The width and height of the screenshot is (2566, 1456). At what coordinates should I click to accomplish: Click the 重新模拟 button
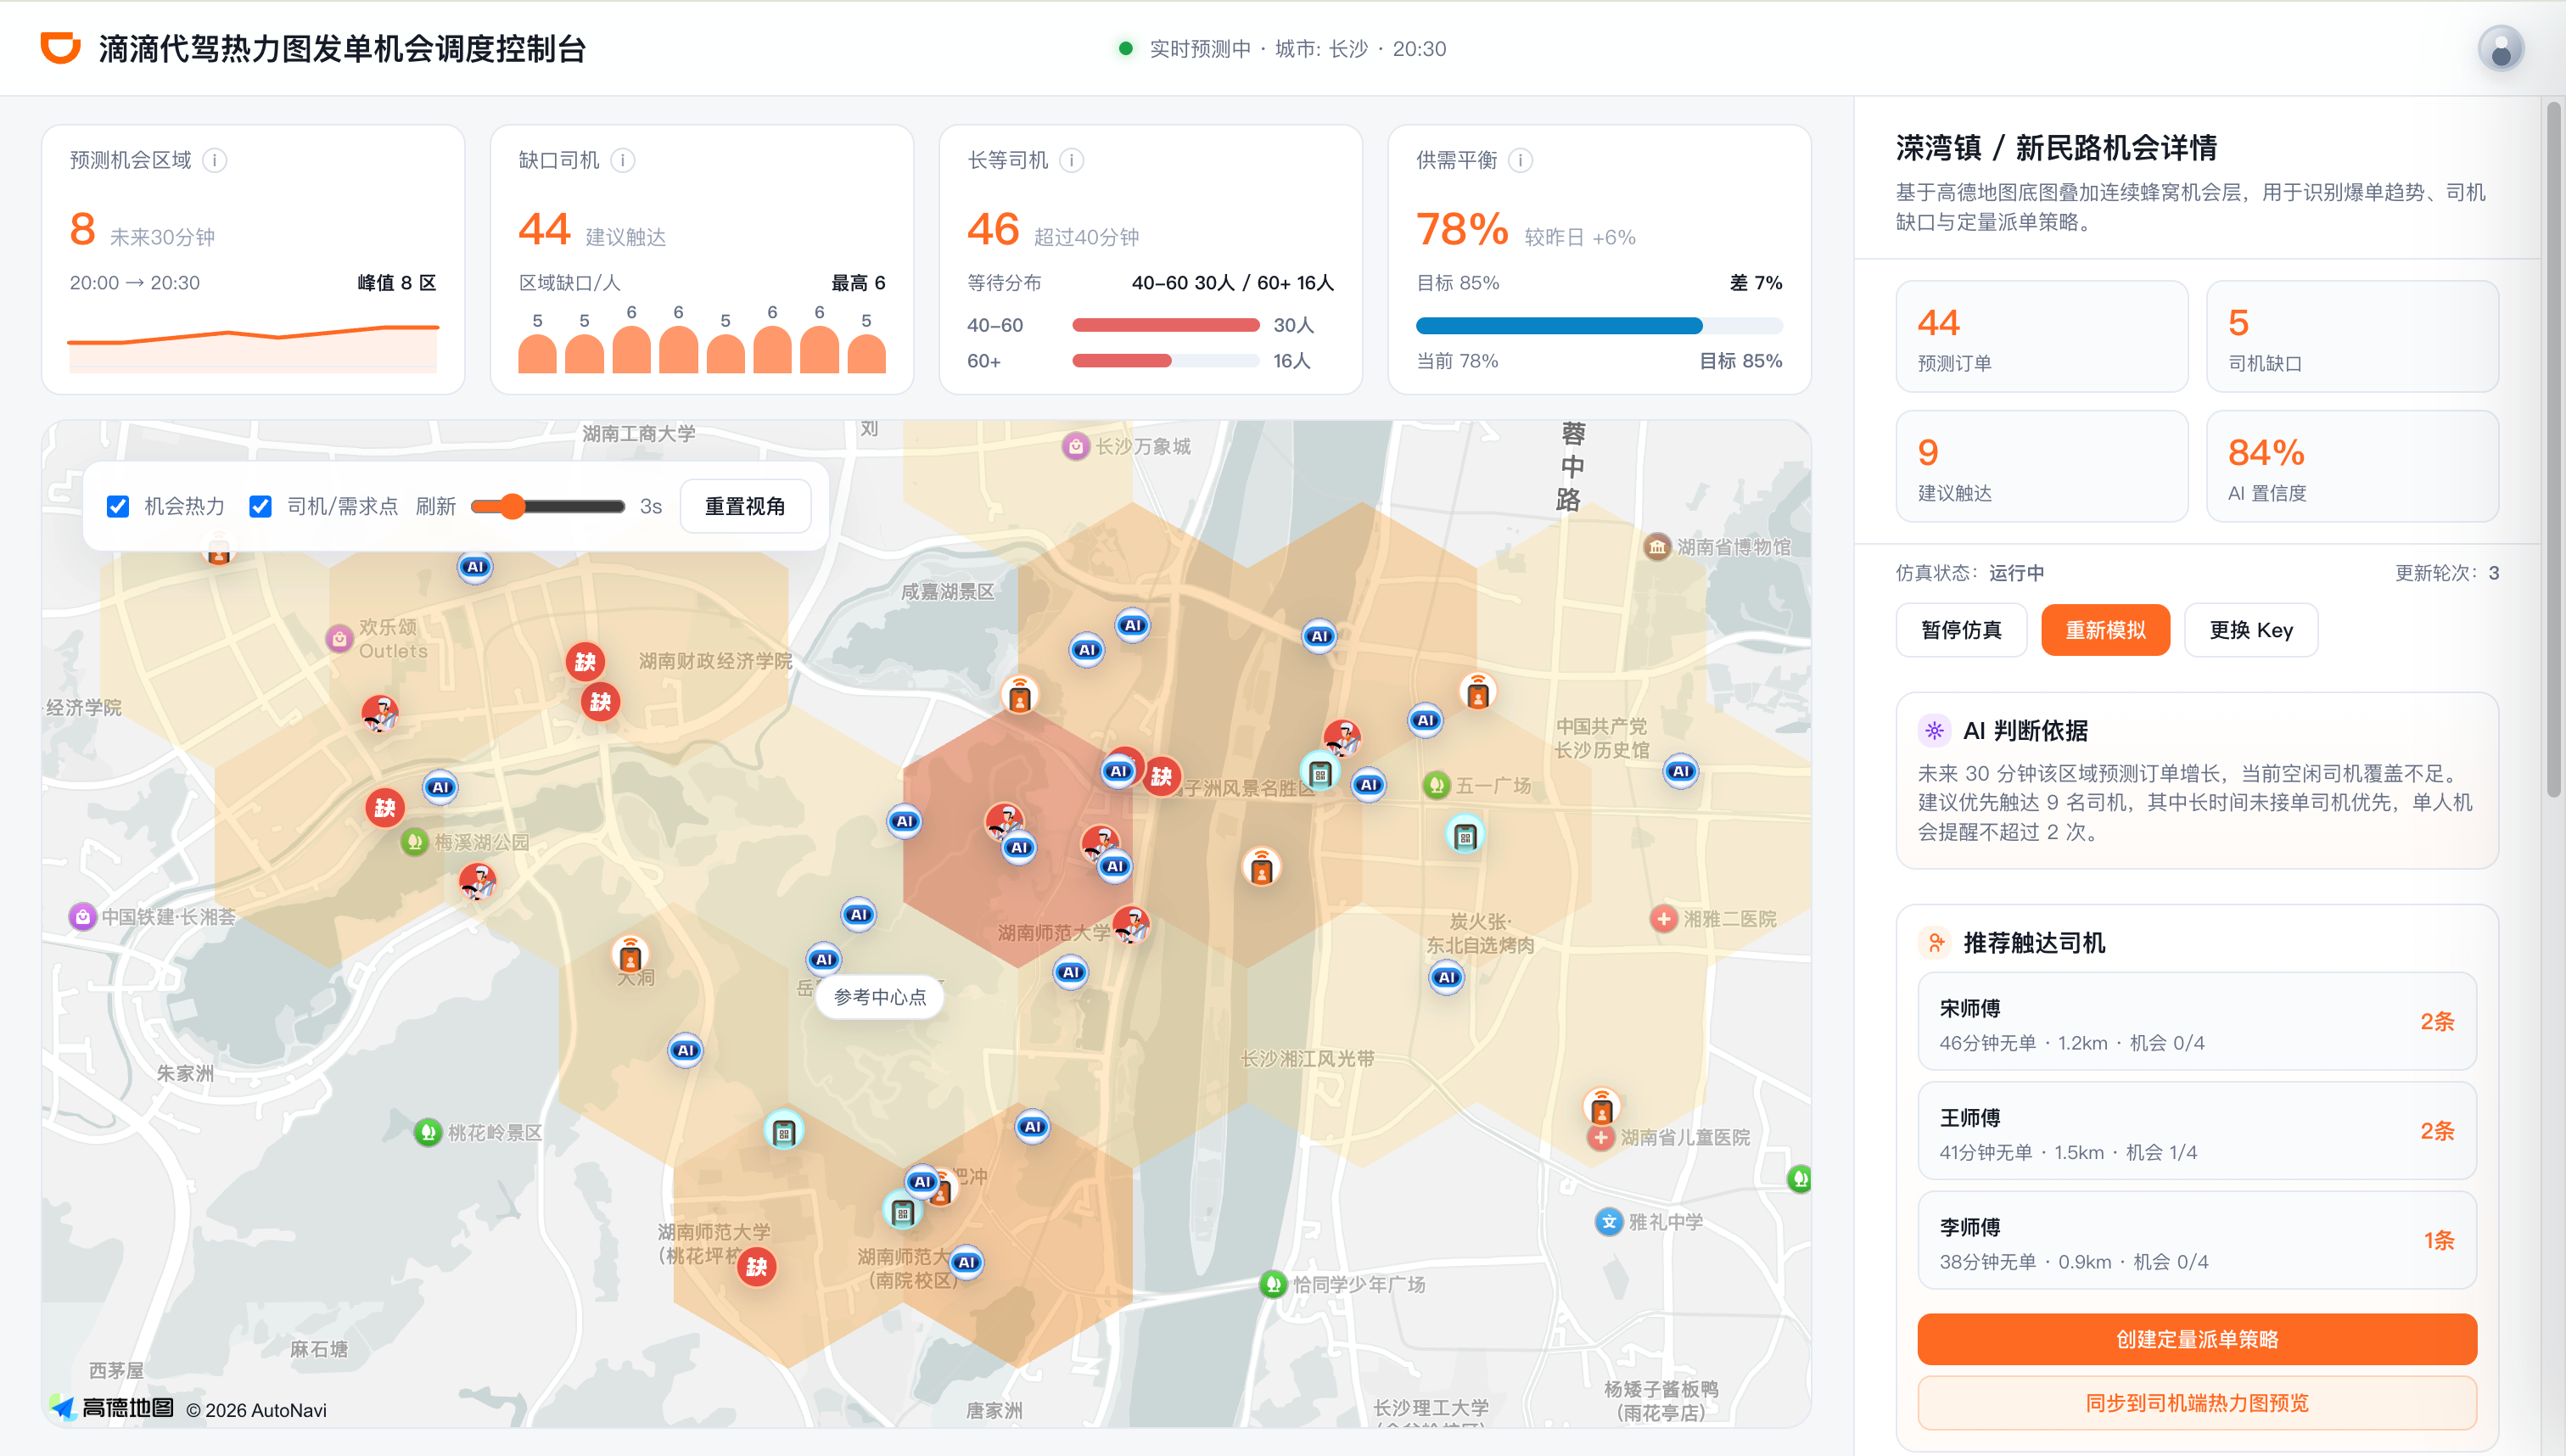click(x=2105, y=630)
